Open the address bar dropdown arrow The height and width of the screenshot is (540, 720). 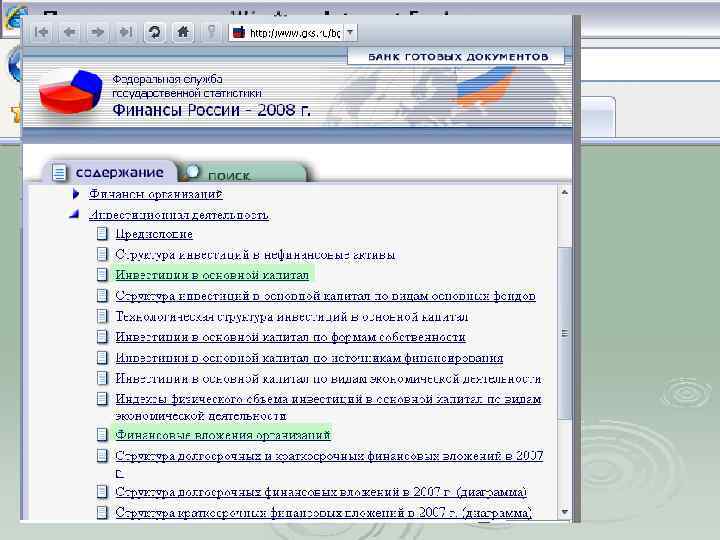pos(350,33)
